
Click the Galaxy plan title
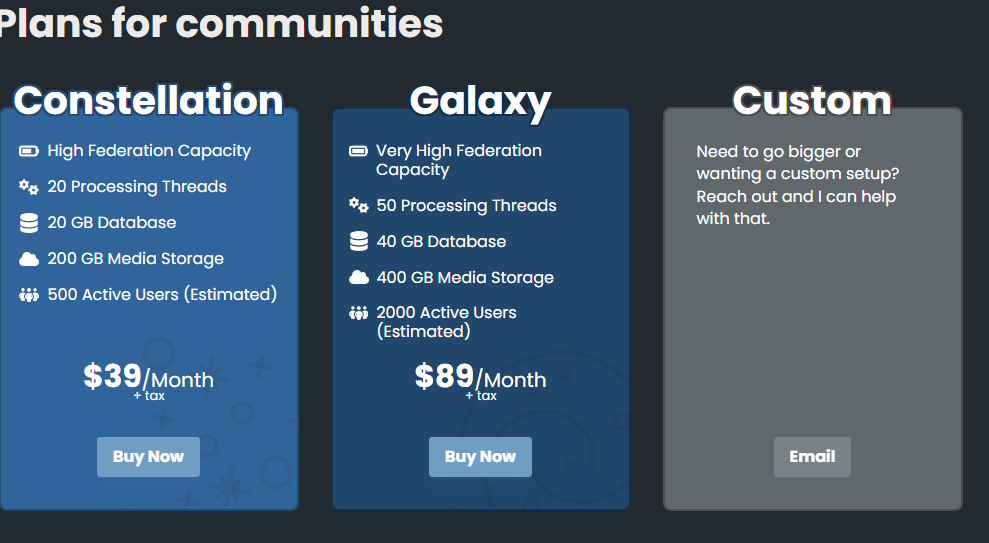[480, 101]
